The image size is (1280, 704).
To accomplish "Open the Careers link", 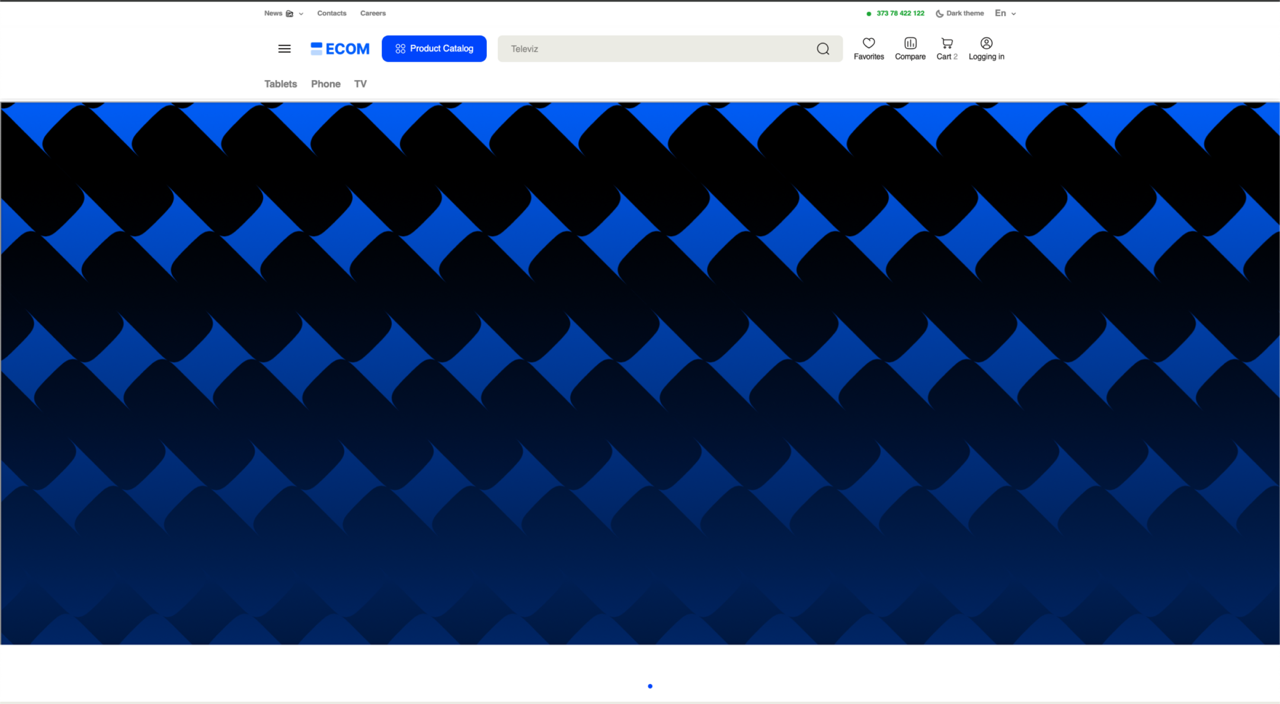I will 373,14.
